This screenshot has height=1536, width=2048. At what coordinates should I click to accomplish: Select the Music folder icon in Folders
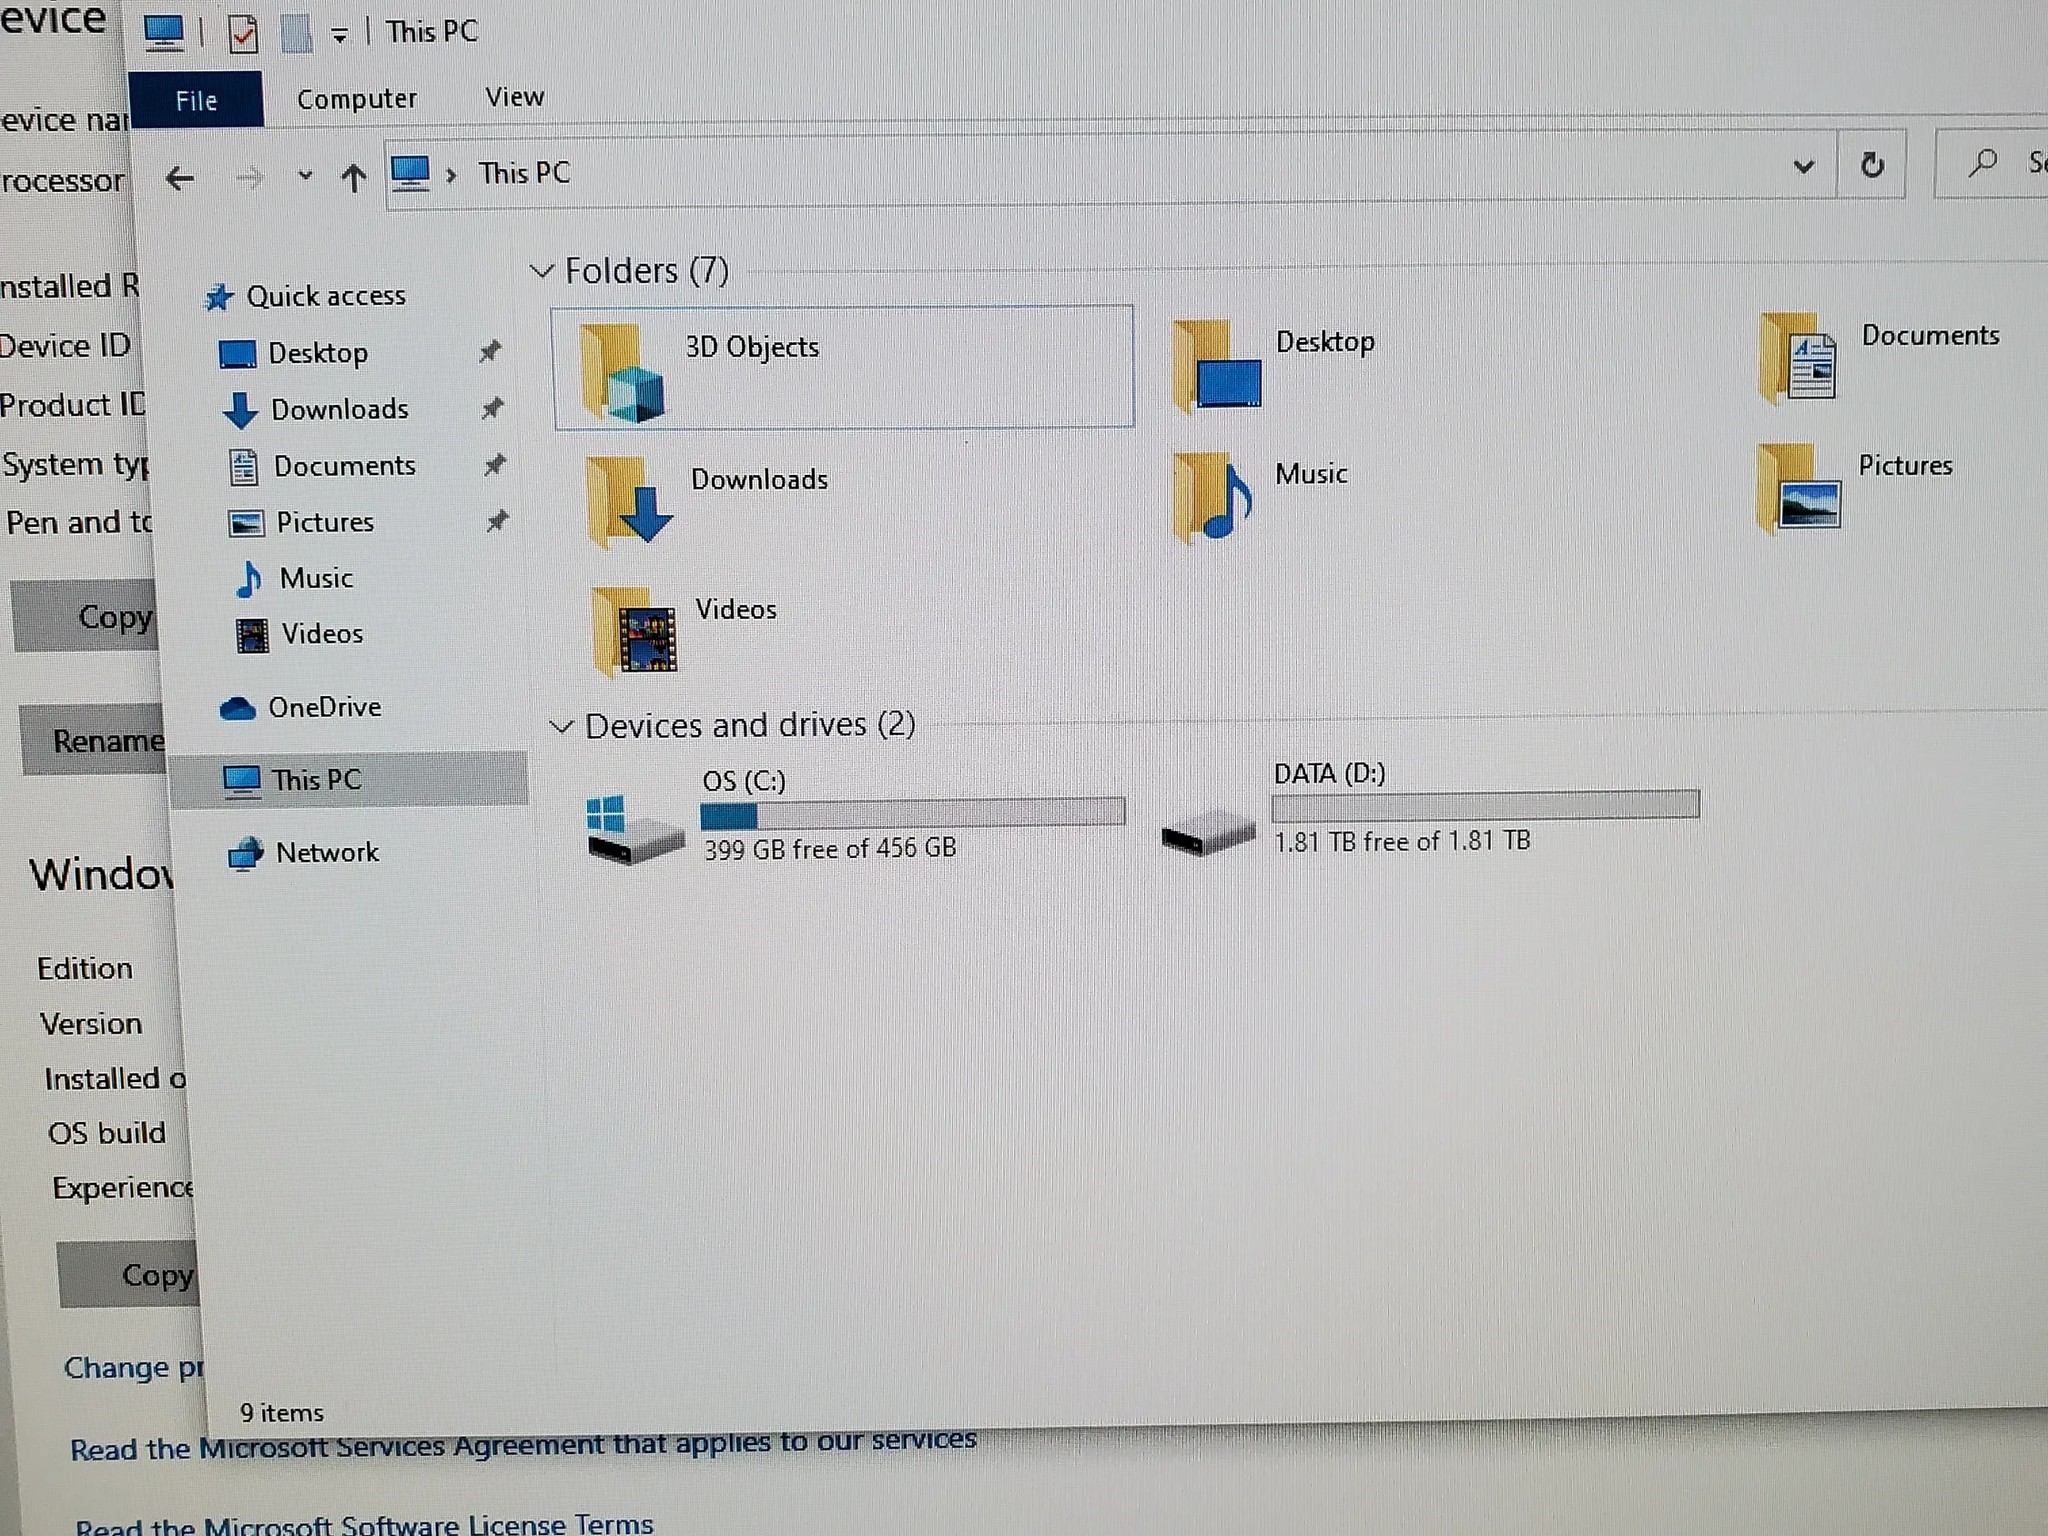pos(1212,496)
